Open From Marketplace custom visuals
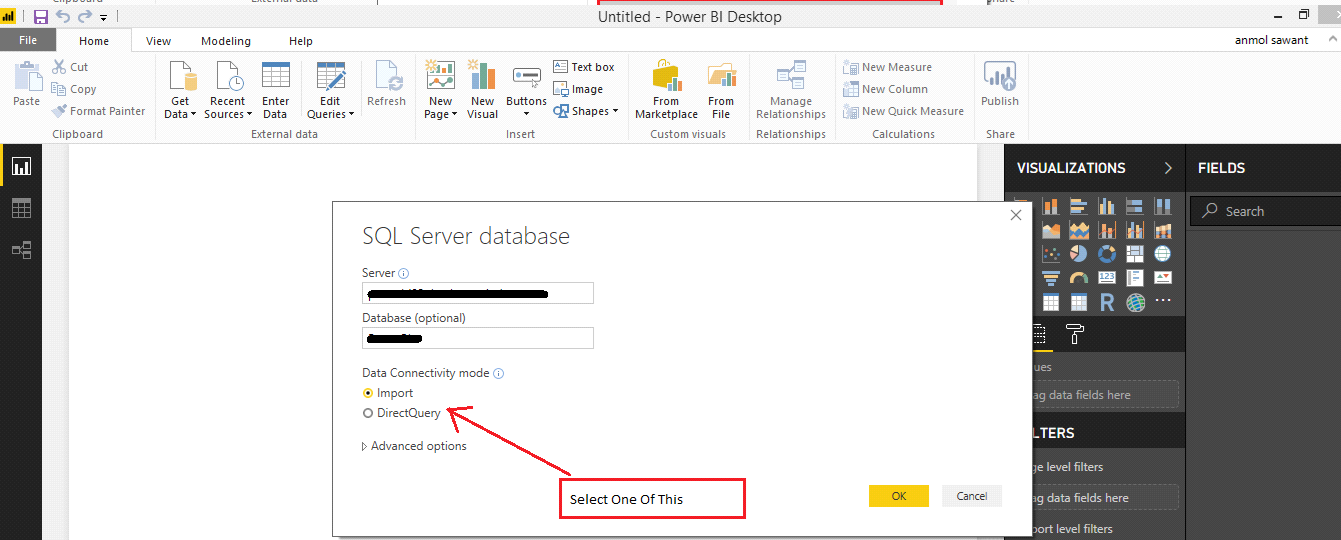This screenshot has height=540, width=1341. tap(666, 89)
